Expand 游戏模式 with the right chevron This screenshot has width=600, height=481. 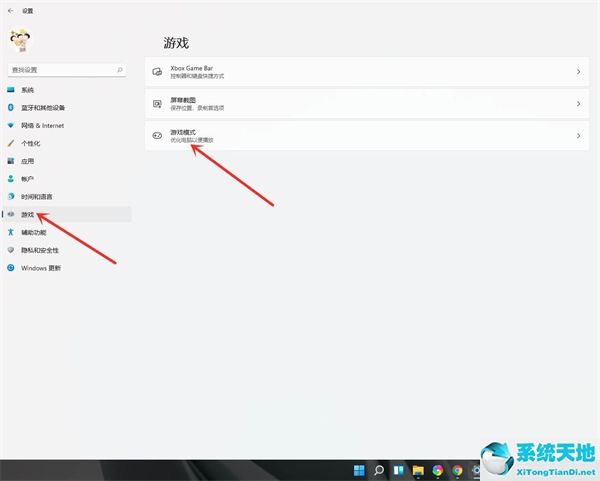point(578,136)
